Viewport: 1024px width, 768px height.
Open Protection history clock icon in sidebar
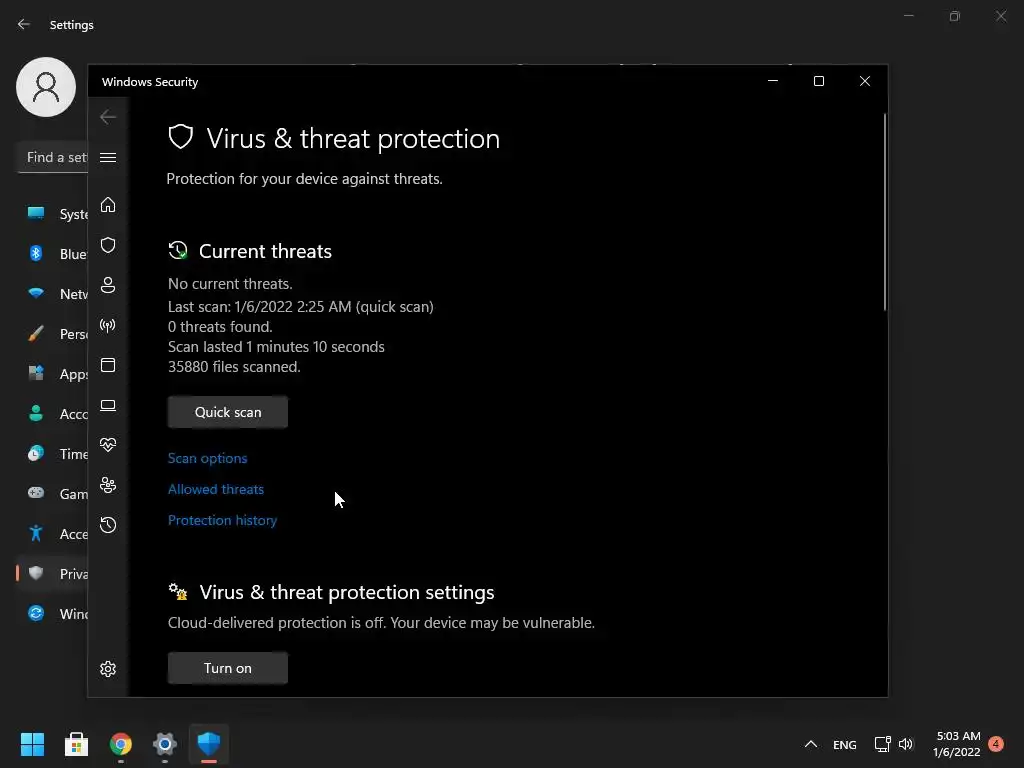coord(108,525)
